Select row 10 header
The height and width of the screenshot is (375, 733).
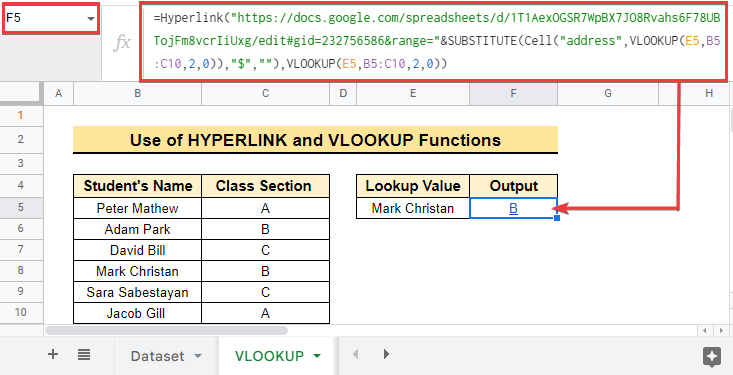click(22, 313)
